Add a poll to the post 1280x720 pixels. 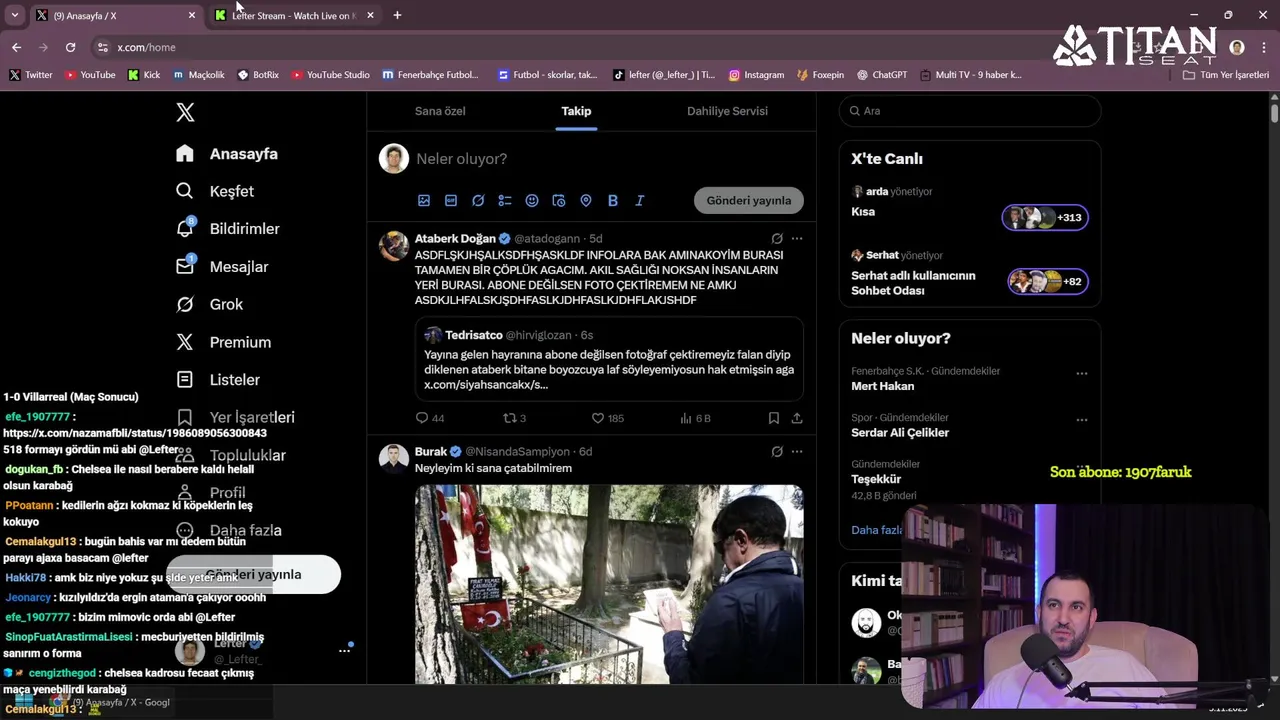tap(505, 201)
